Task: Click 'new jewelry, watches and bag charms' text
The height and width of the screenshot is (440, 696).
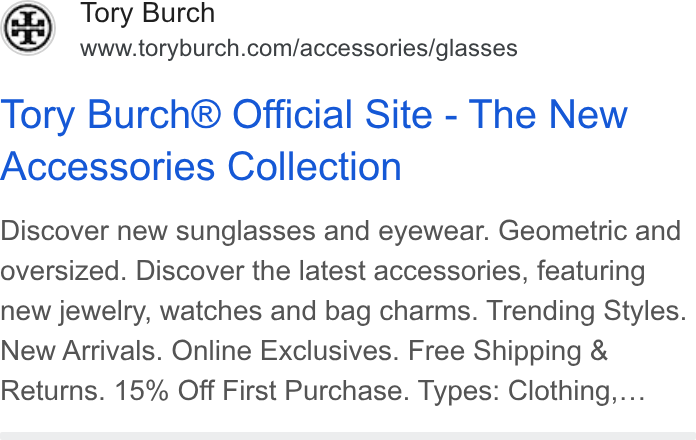Action: [x=239, y=311]
